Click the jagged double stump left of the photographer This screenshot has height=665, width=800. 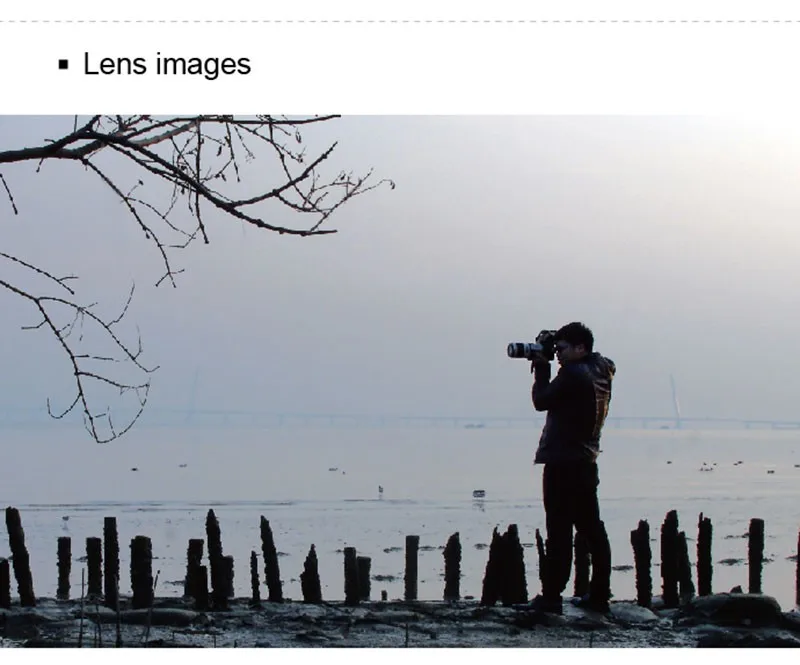tap(505, 565)
